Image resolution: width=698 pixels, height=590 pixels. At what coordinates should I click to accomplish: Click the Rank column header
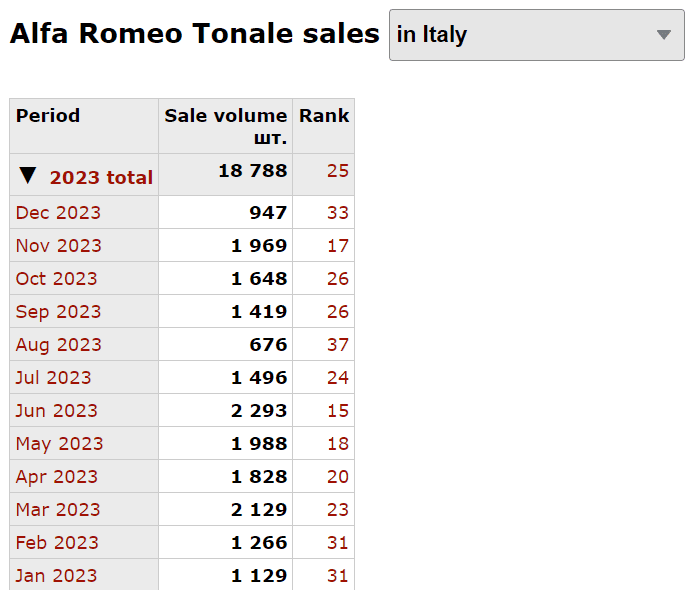tap(324, 116)
